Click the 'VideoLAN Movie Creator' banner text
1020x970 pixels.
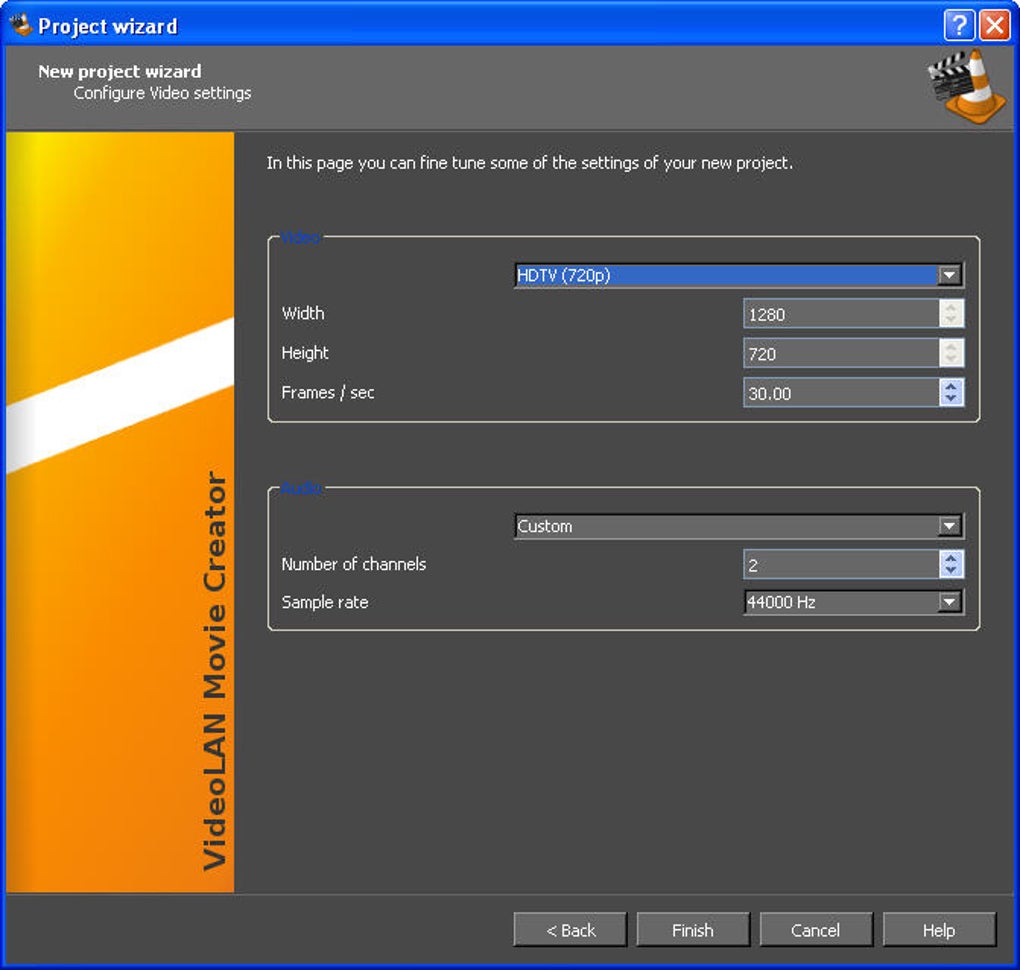coord(215,670)
